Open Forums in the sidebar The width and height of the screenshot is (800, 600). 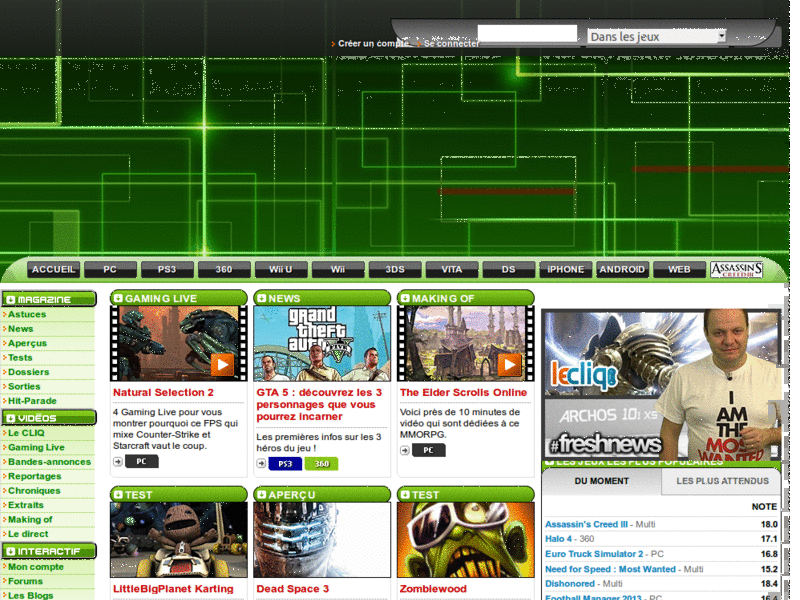click(x=25, y=581)
